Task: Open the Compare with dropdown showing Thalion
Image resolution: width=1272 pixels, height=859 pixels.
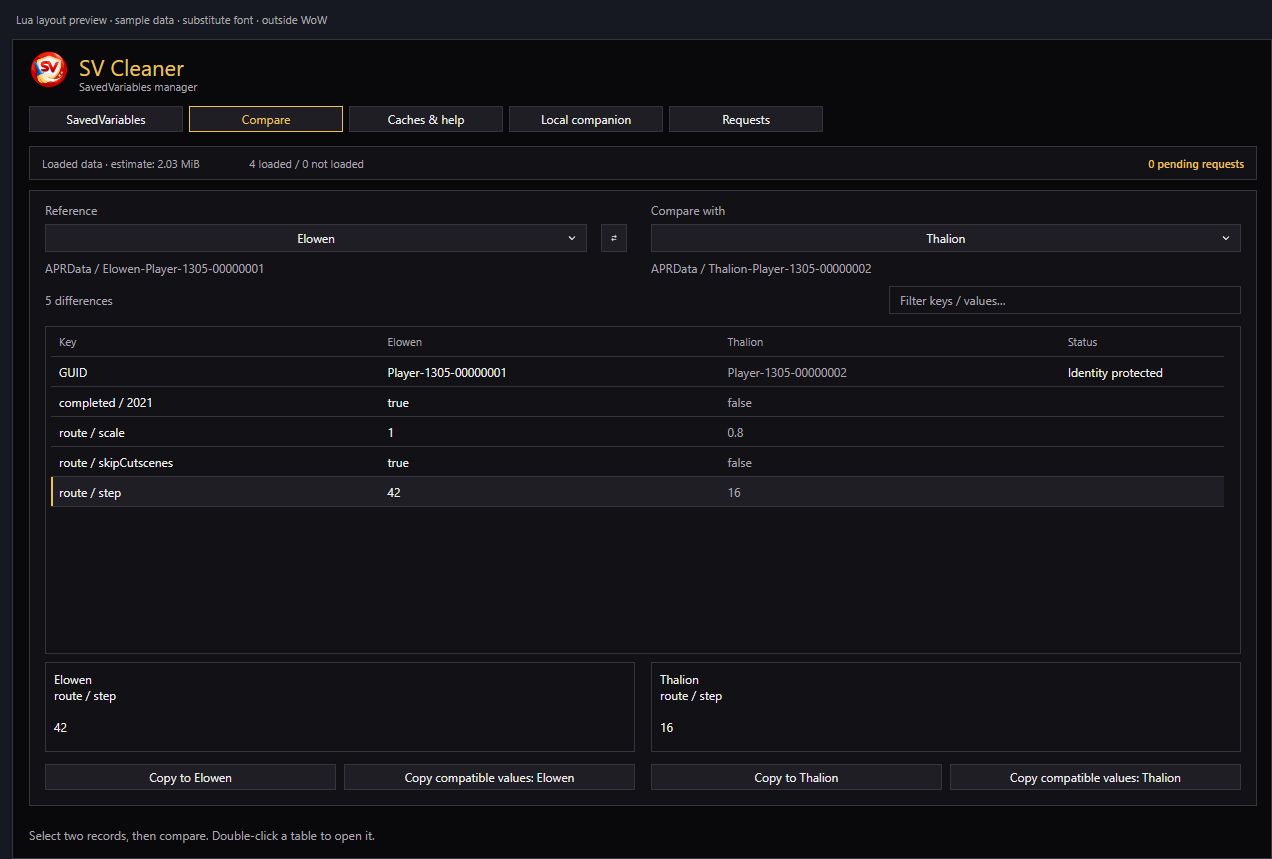Action: click(946, 238)
